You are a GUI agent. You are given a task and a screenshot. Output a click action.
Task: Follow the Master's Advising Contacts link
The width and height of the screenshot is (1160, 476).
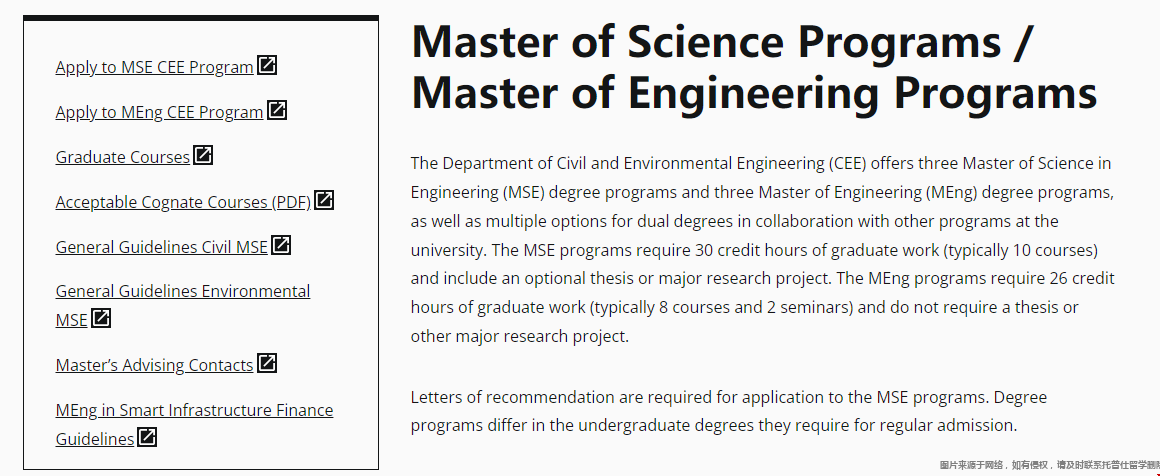154,365
